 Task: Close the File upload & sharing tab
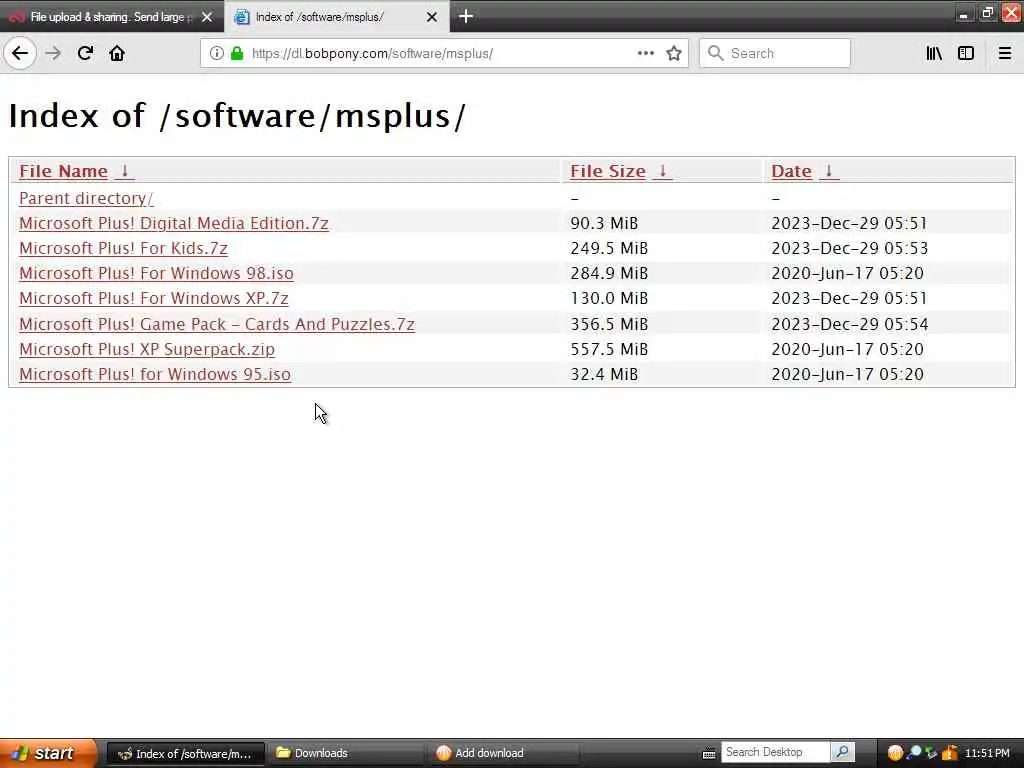tap(207, 17)
